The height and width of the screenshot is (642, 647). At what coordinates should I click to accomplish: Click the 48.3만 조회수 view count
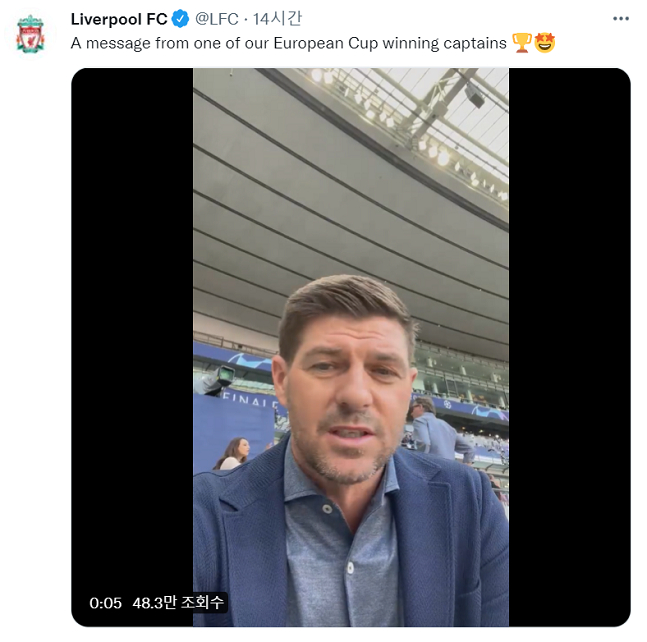pos(178,603)
